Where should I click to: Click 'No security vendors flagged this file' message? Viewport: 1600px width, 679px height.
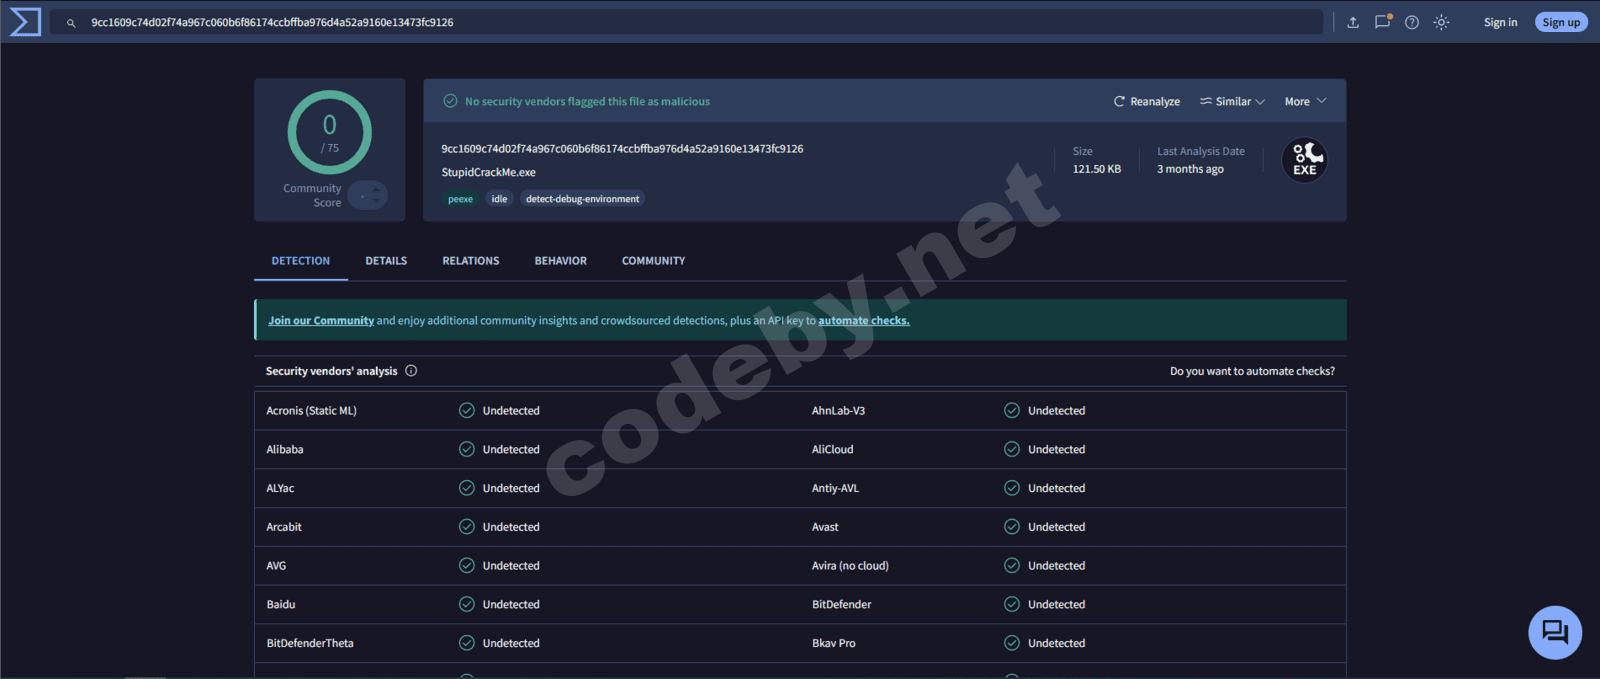[588, 102]
